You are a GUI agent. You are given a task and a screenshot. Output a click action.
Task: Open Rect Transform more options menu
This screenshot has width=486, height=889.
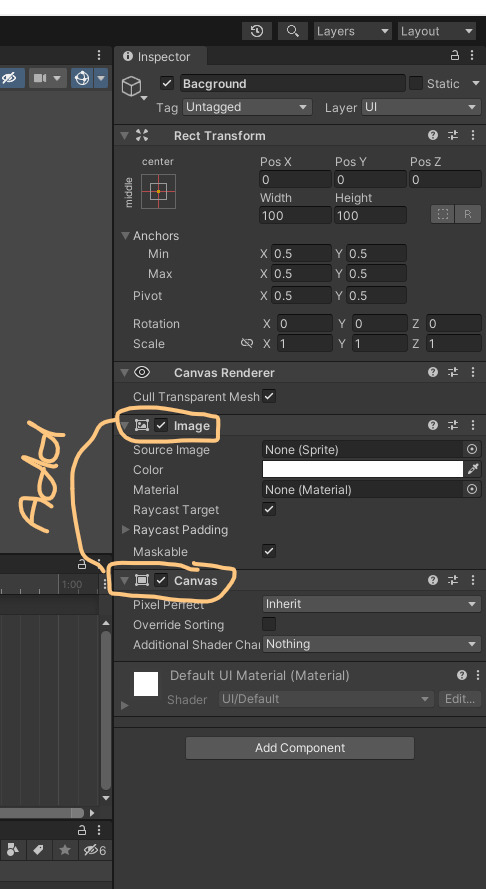tap(473, 136)
